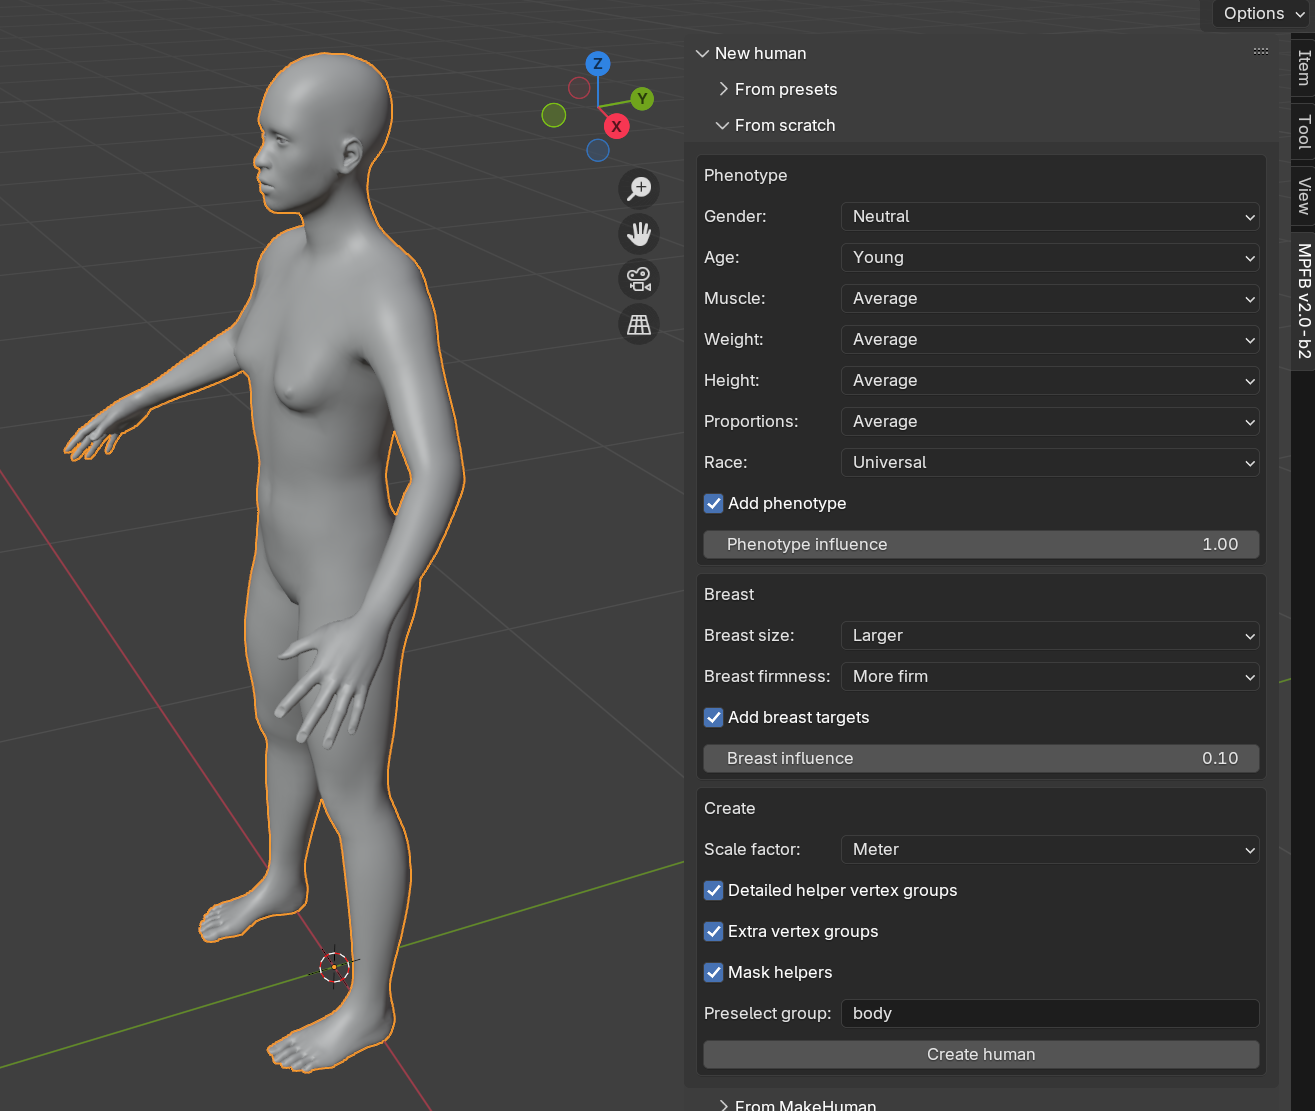Click the pan hand viewport icon

point(639,234)
